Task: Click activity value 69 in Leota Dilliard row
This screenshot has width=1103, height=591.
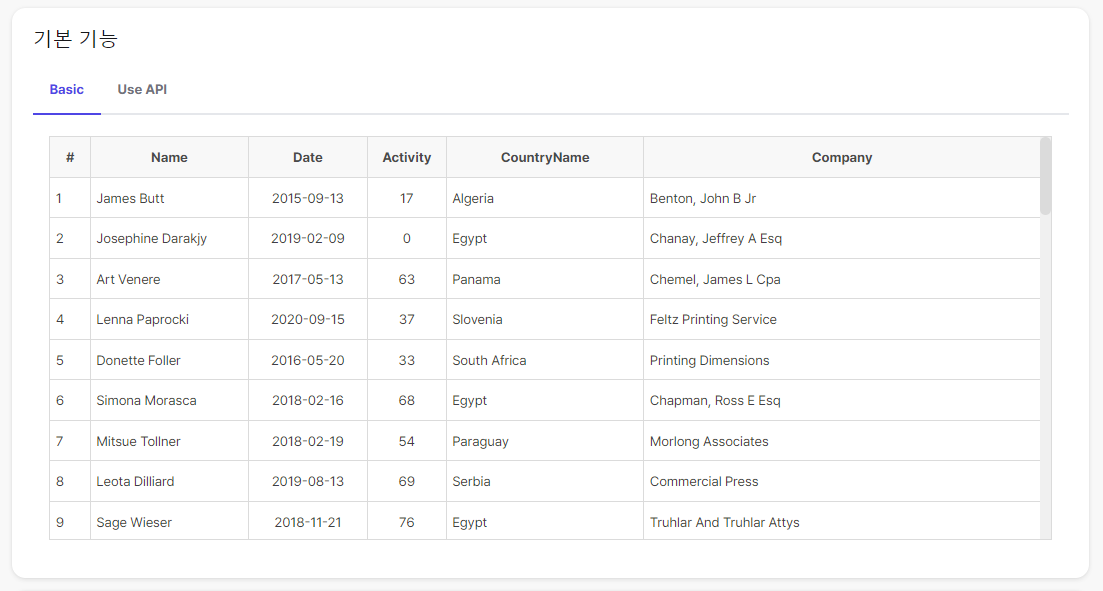Action: click(x=407, y=481)
